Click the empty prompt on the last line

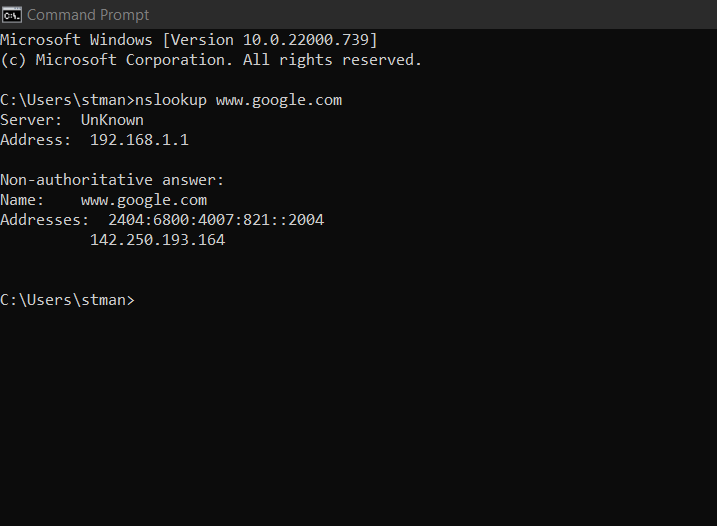(x=67, y=300)
